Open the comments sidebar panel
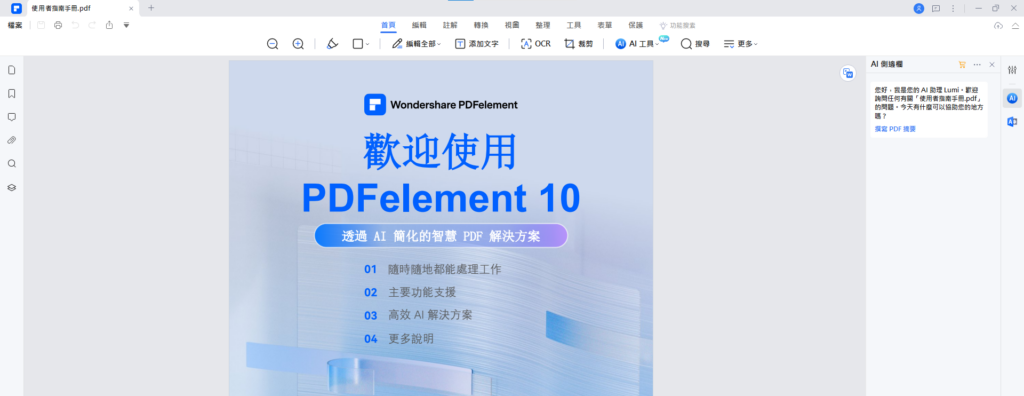 pos(12,117)
